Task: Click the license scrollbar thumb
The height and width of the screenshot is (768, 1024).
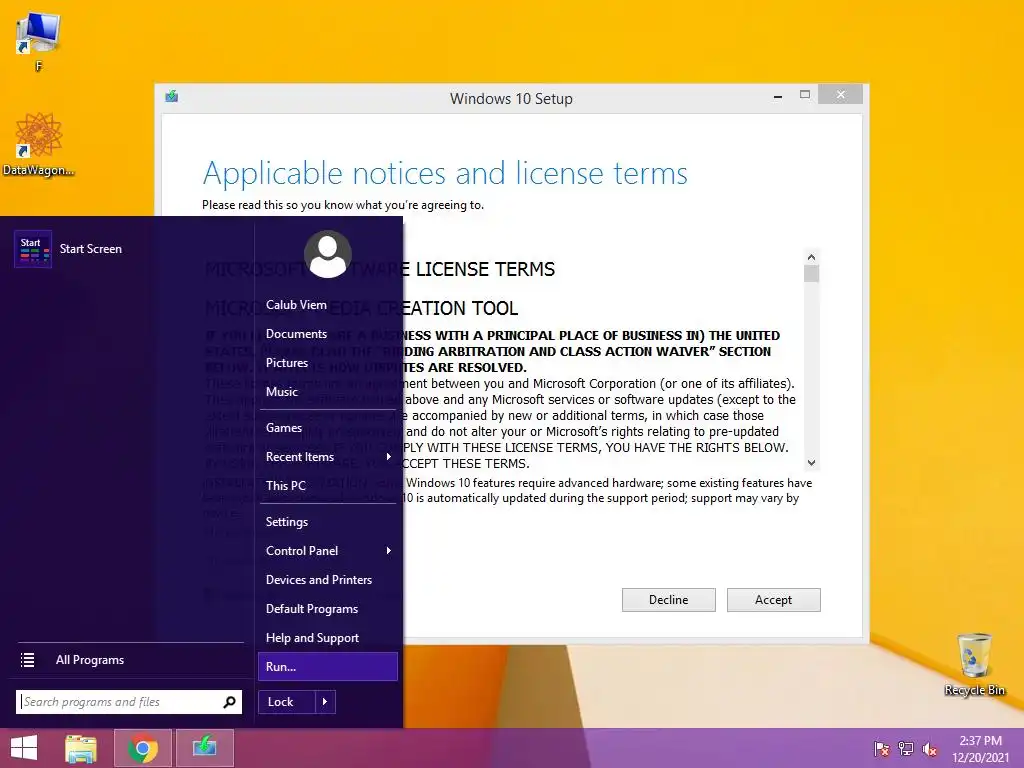Action: (811, 274)
